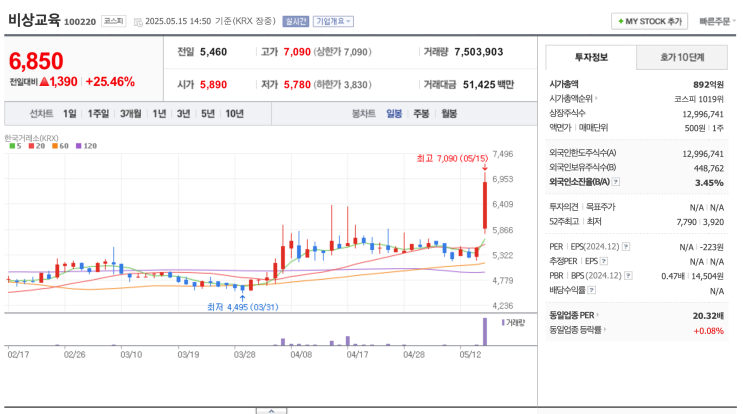Viewport: 743px width, 414px height.
Task: Select the 5년 line chart period
Action: (208, 114)
